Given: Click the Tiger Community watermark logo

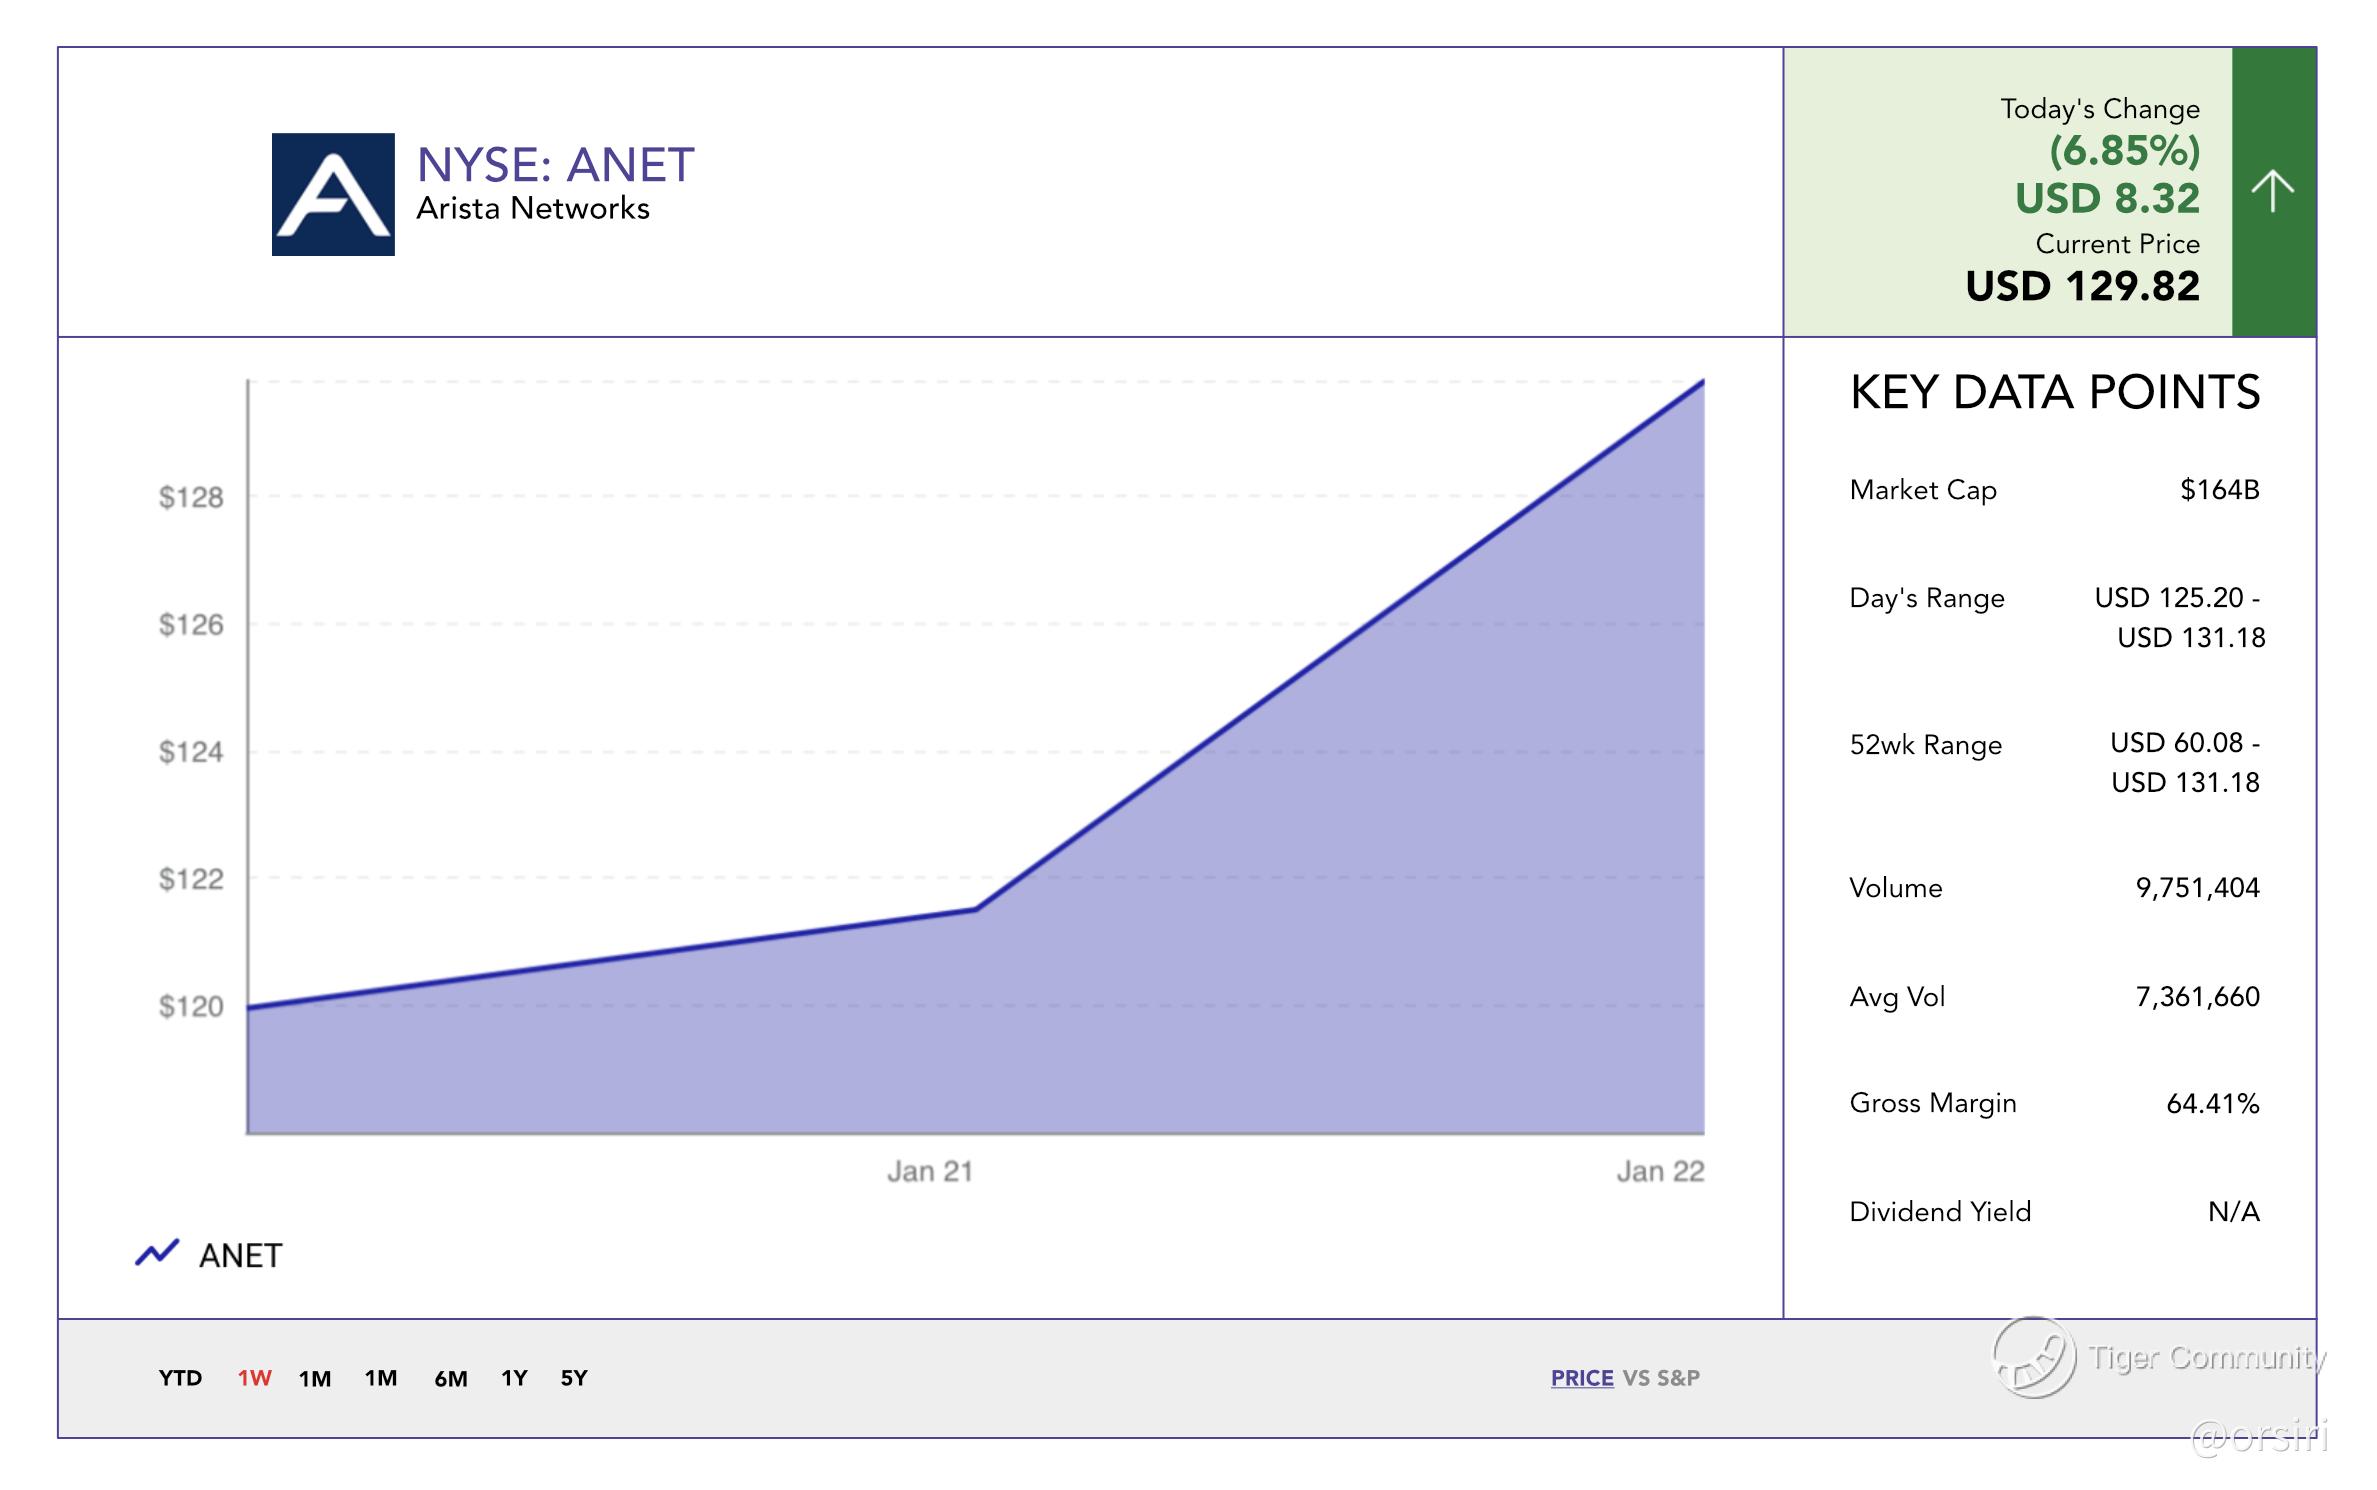Looking at the screenshot, I should [2033, 1357].
